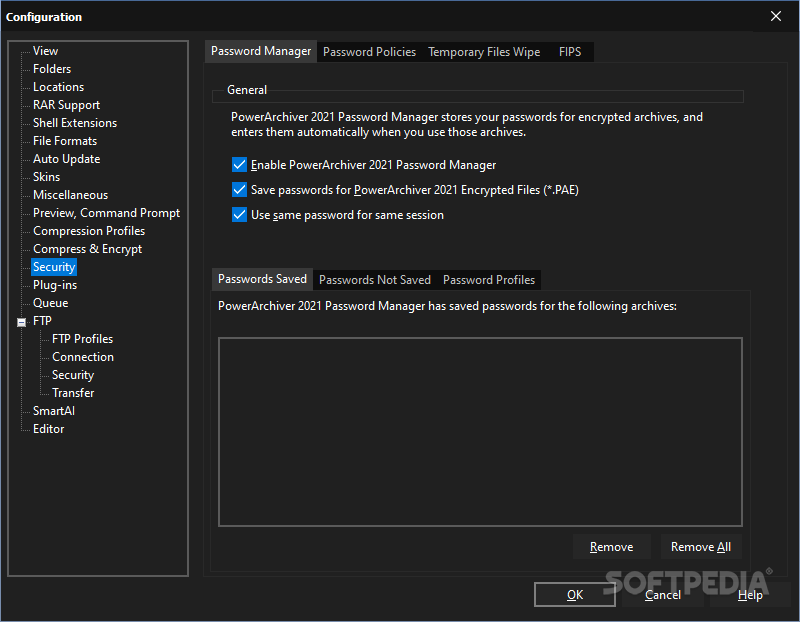Image resolution: width=800 pixels, height=622 pixels.
Task: Open Miscellaneous settings
Action: pyautogui.click(x=70, y=195)
